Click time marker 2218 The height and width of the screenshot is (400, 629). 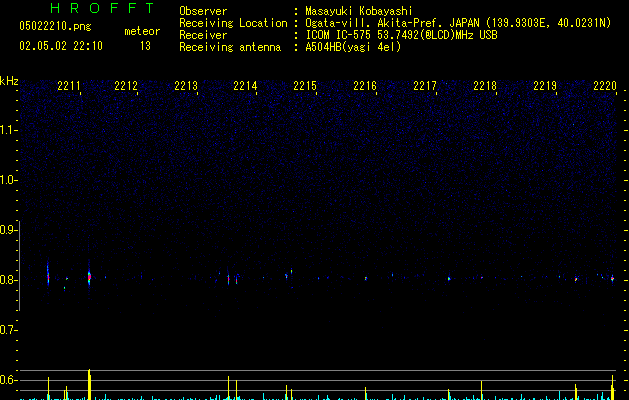(x=485, y=86)
